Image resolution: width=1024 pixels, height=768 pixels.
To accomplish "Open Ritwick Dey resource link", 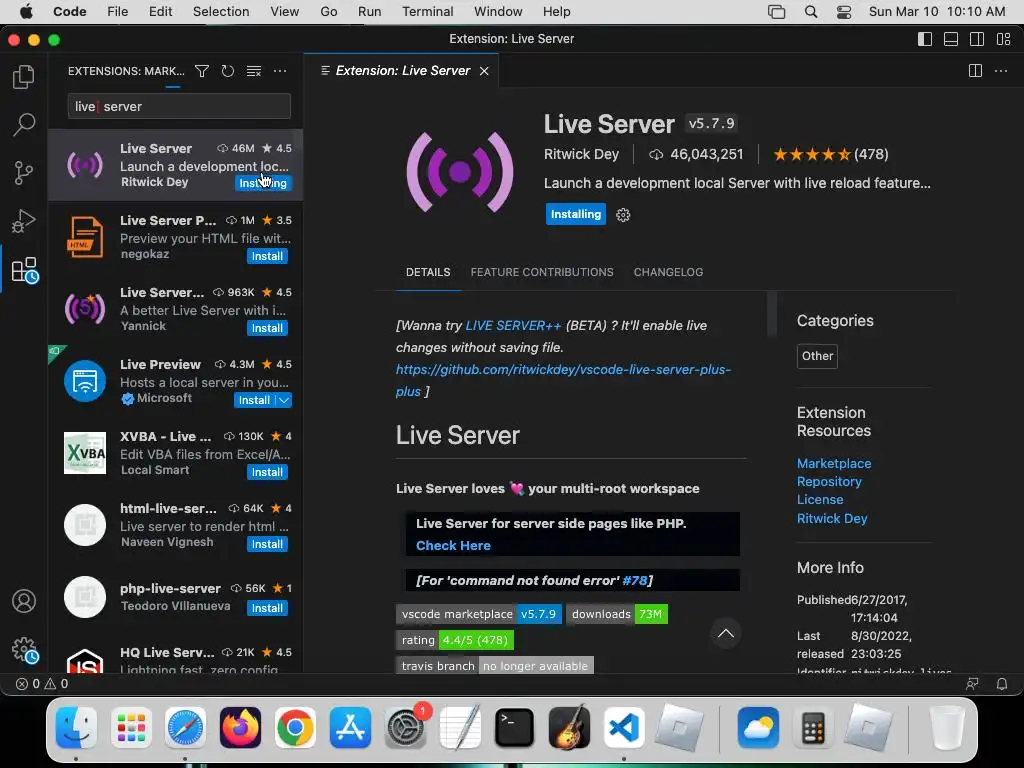I will coord(832,519).
